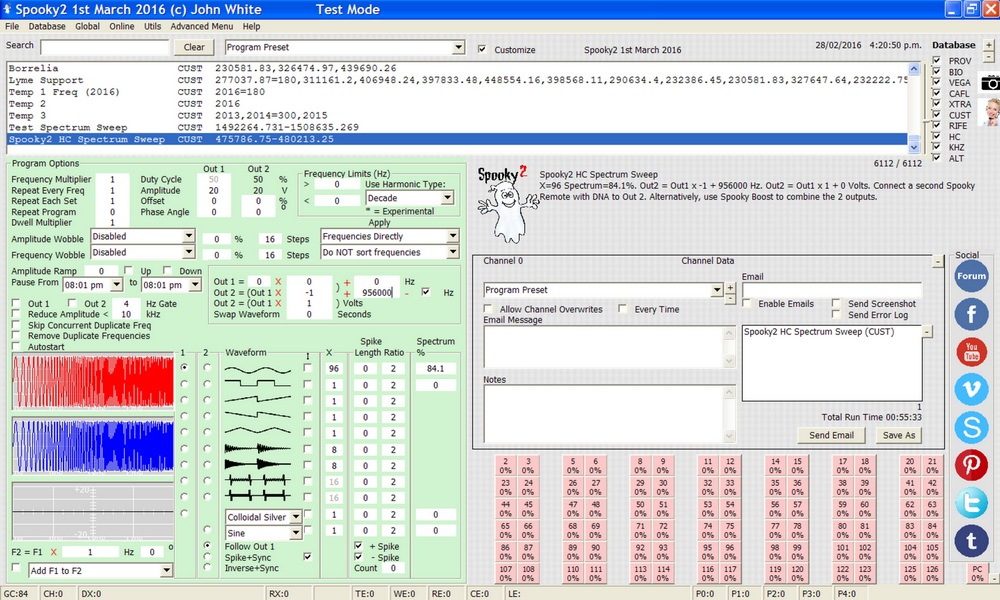Check Enable Emails option
Image resolution: width=1000 pixels, height=600 pixels.
[x=746, y=304]
